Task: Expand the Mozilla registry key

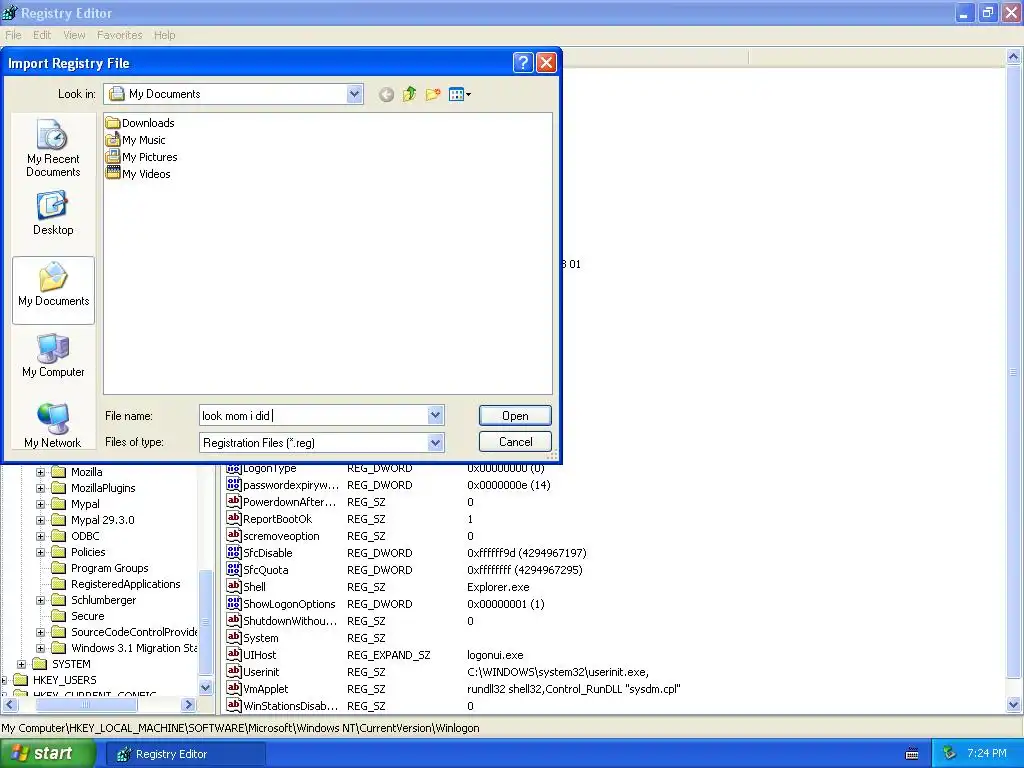Action: tap(40, 472)
